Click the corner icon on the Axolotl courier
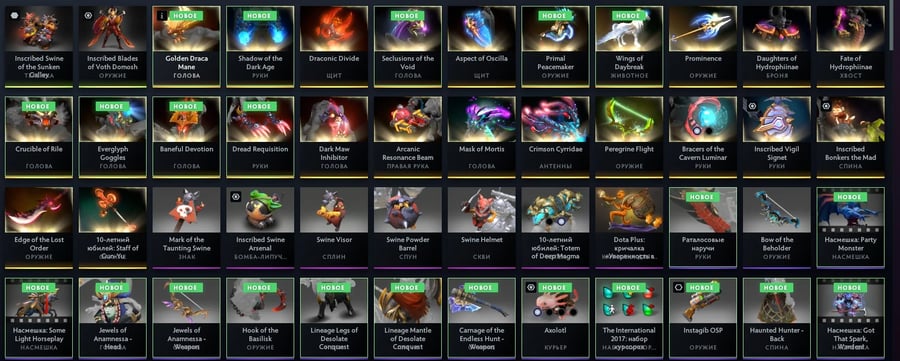This screenshot has height=361, width=900. pos(531,288)
